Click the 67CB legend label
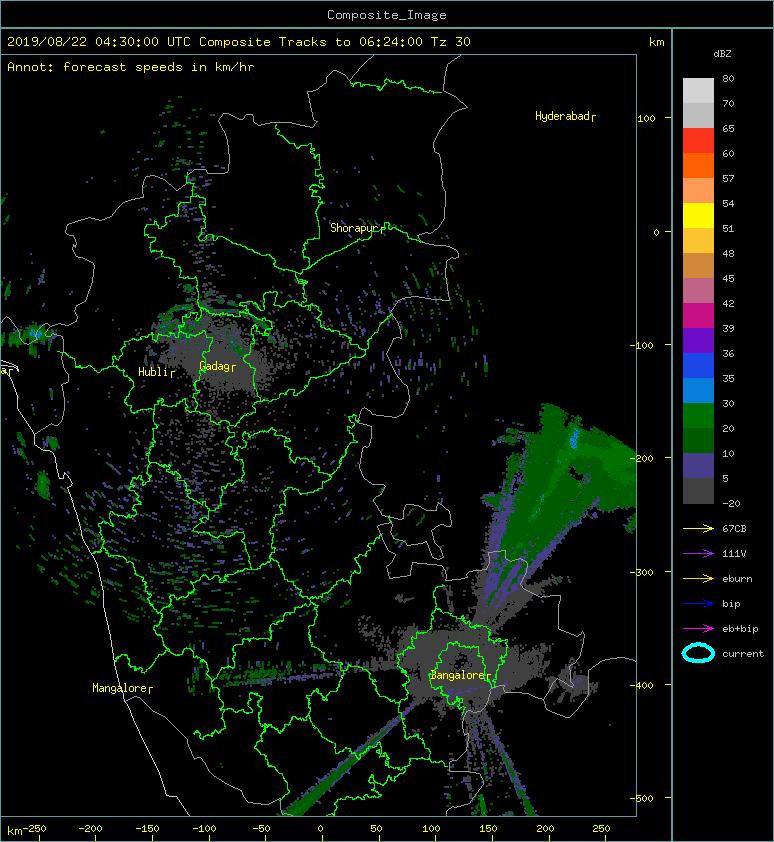The image size is (774, 842). tap(734, 528)
